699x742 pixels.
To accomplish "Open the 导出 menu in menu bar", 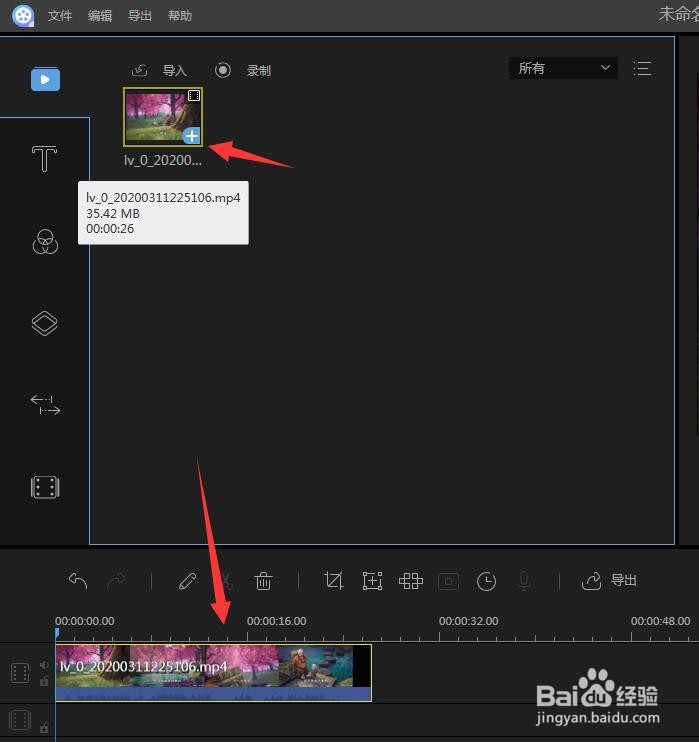I will pyautogui.click(x=140, y=16).
